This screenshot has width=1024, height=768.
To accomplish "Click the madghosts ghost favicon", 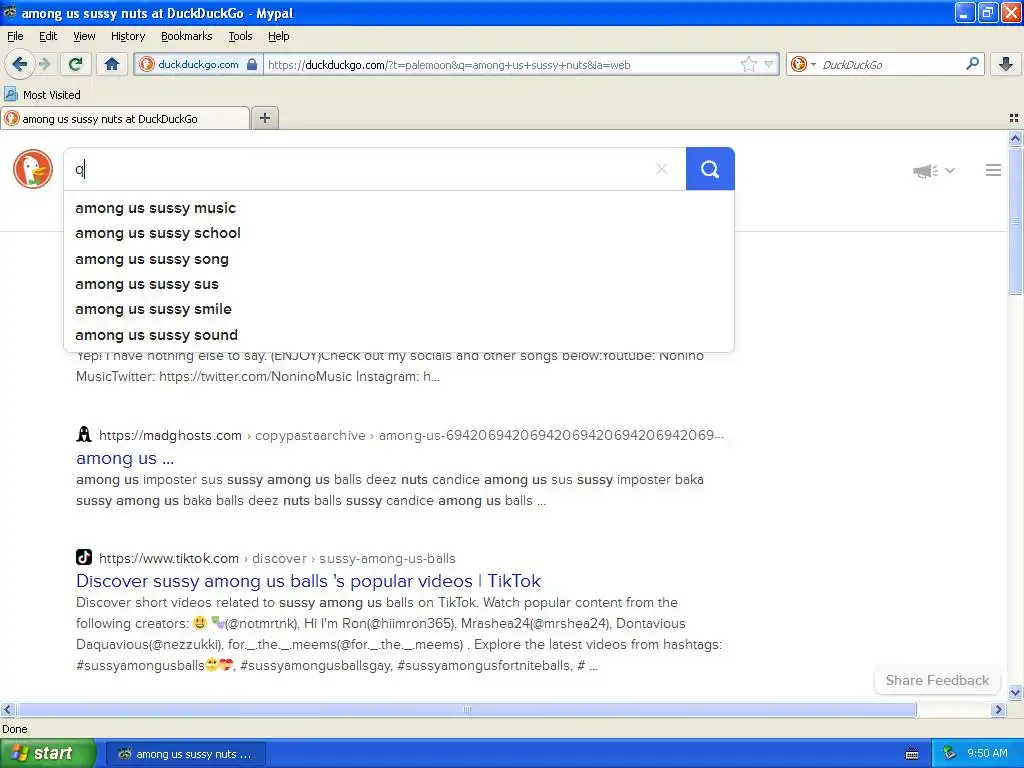I will click(x=84, y=434).
